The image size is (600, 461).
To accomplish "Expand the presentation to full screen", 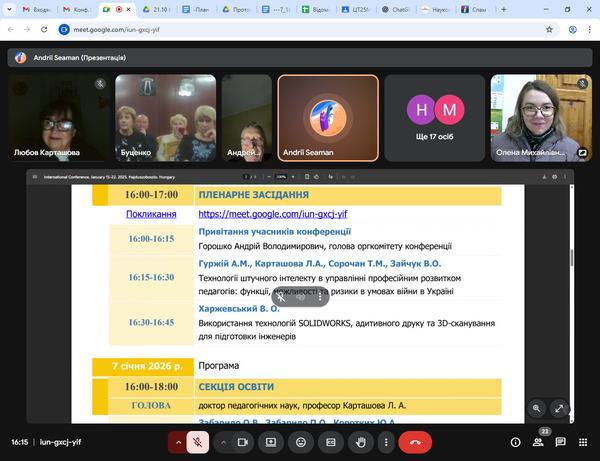I will click(x=559, y=408).
